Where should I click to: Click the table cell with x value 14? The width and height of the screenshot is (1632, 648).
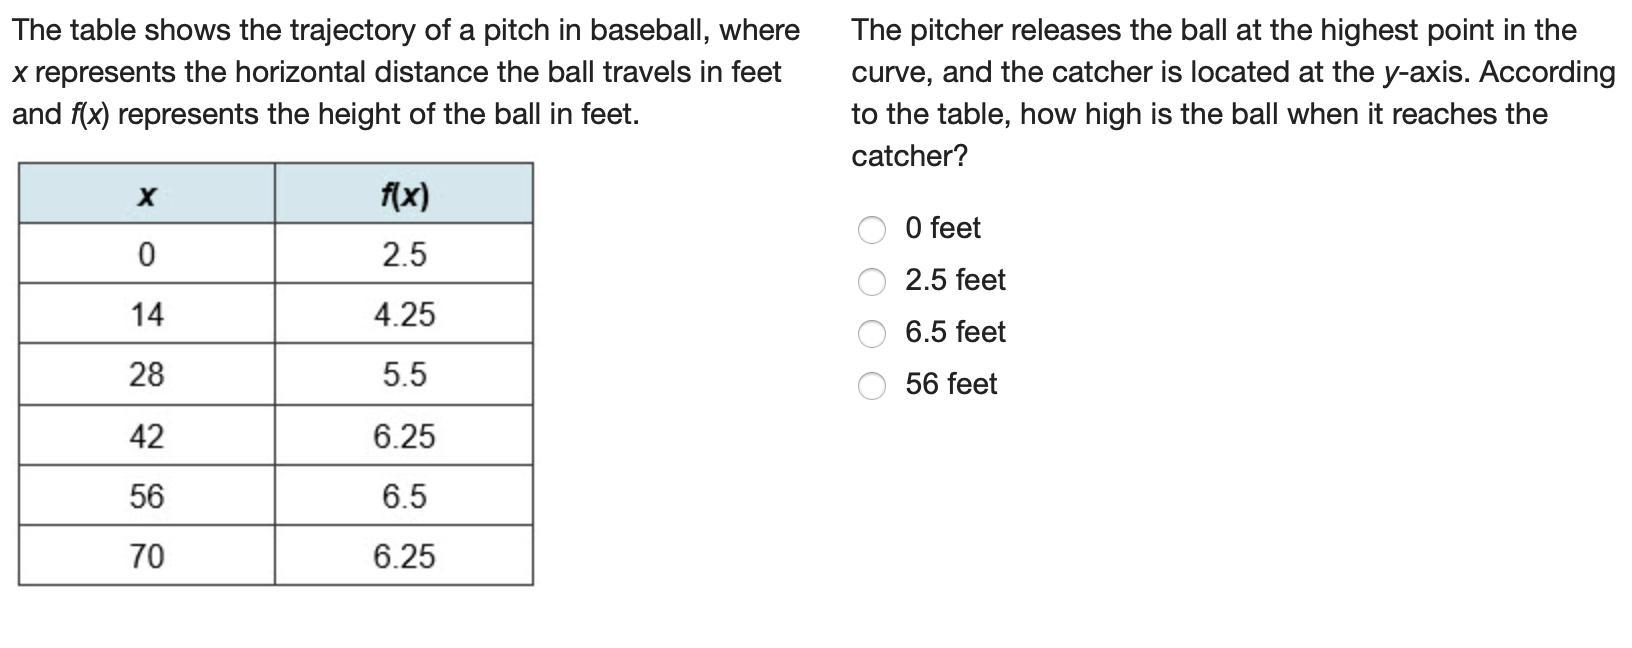click(x=146, y=315)
